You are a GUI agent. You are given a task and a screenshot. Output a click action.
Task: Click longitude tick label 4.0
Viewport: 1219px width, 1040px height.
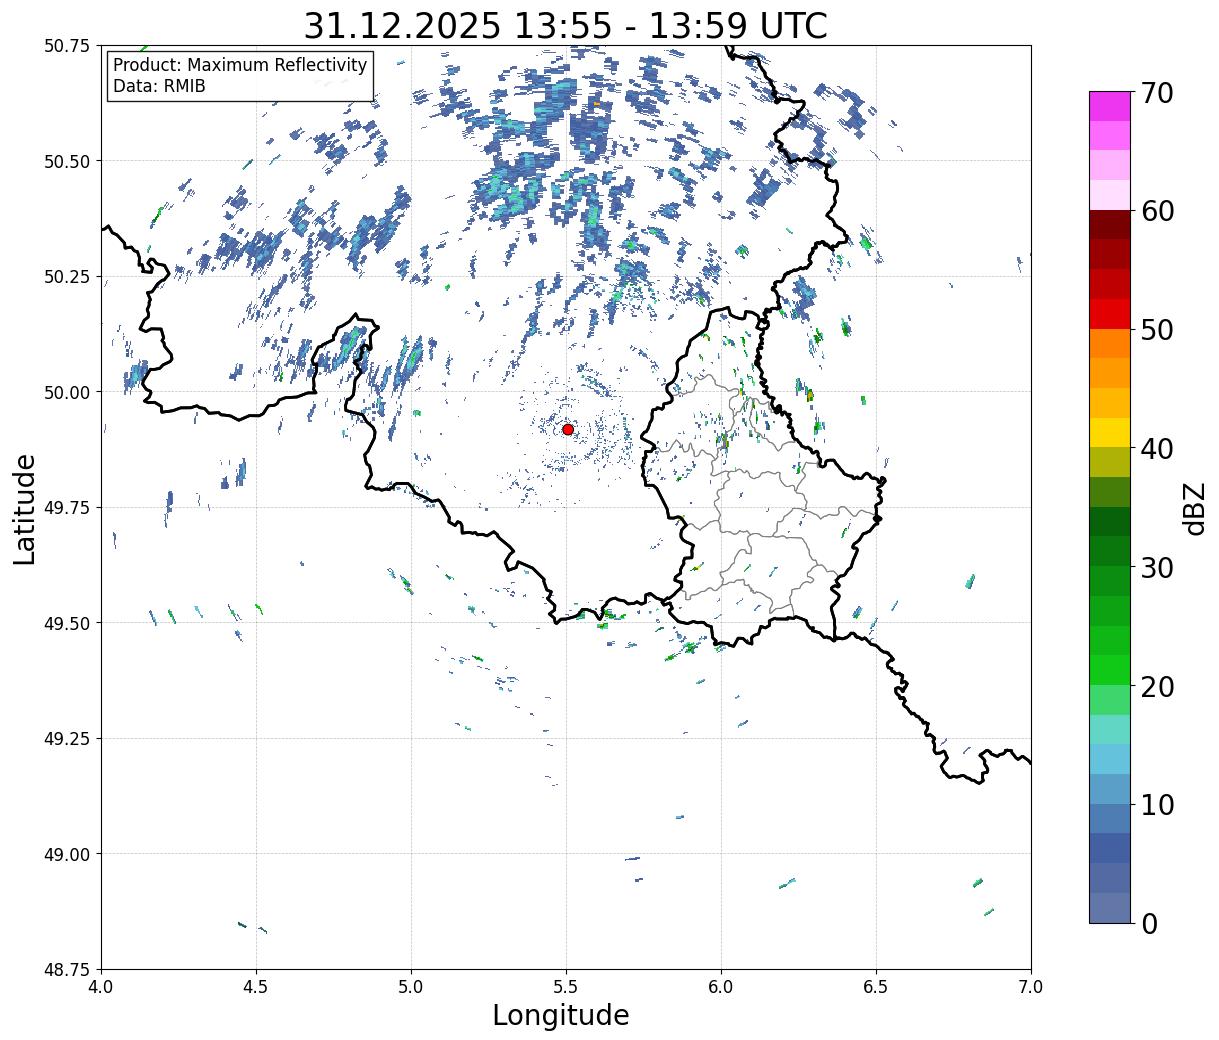101,987
